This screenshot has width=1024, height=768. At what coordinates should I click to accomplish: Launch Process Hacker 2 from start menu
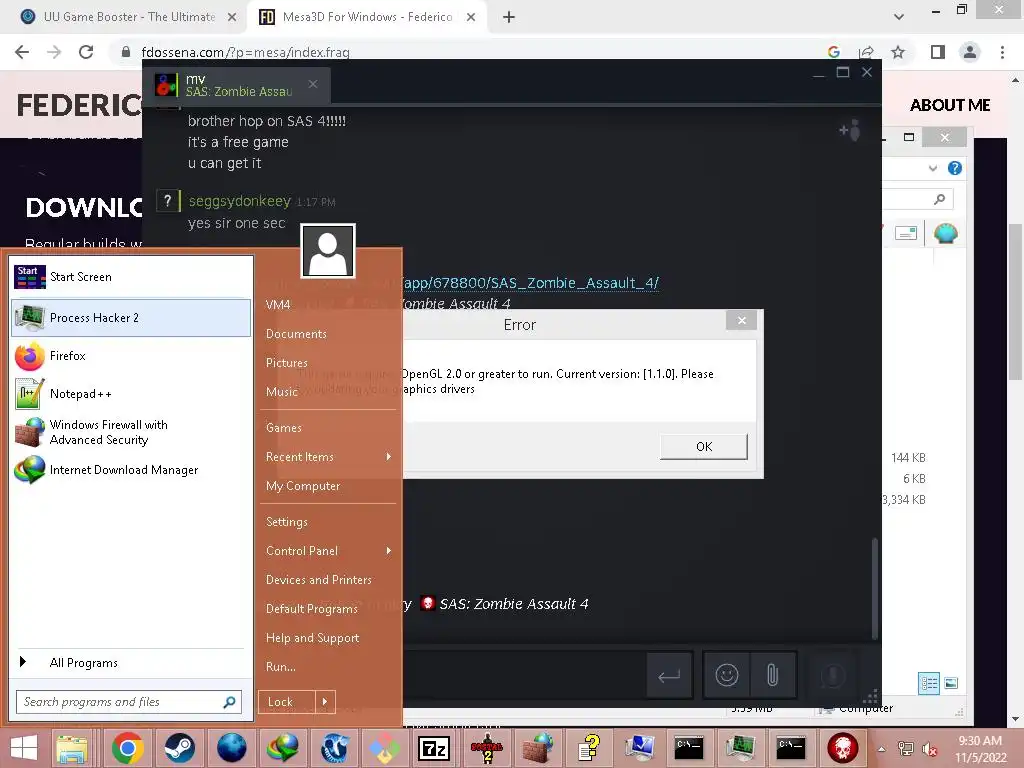tap(131, 318)
